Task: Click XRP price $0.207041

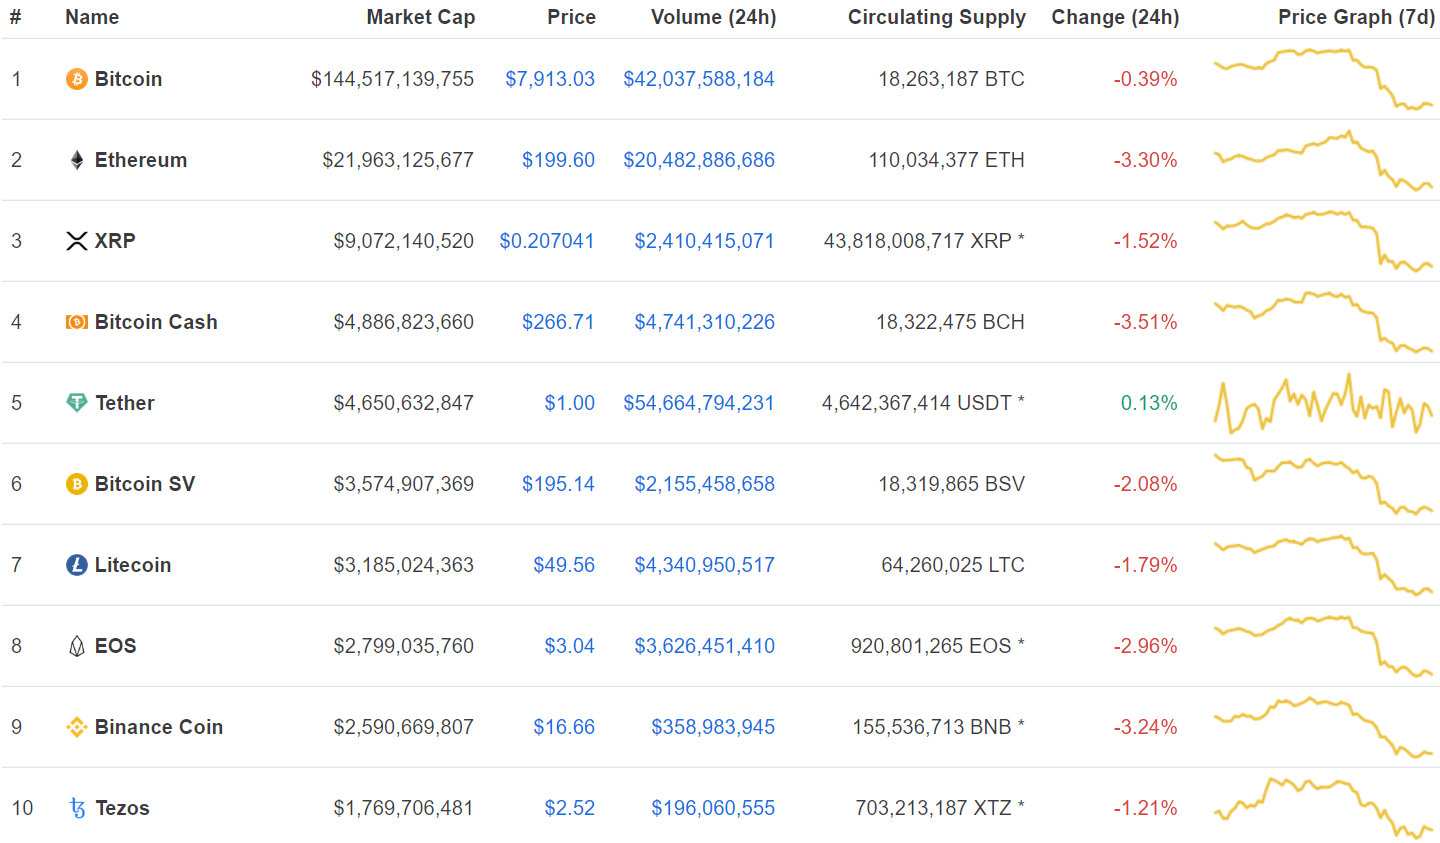Action: click(x=547, y=241)
